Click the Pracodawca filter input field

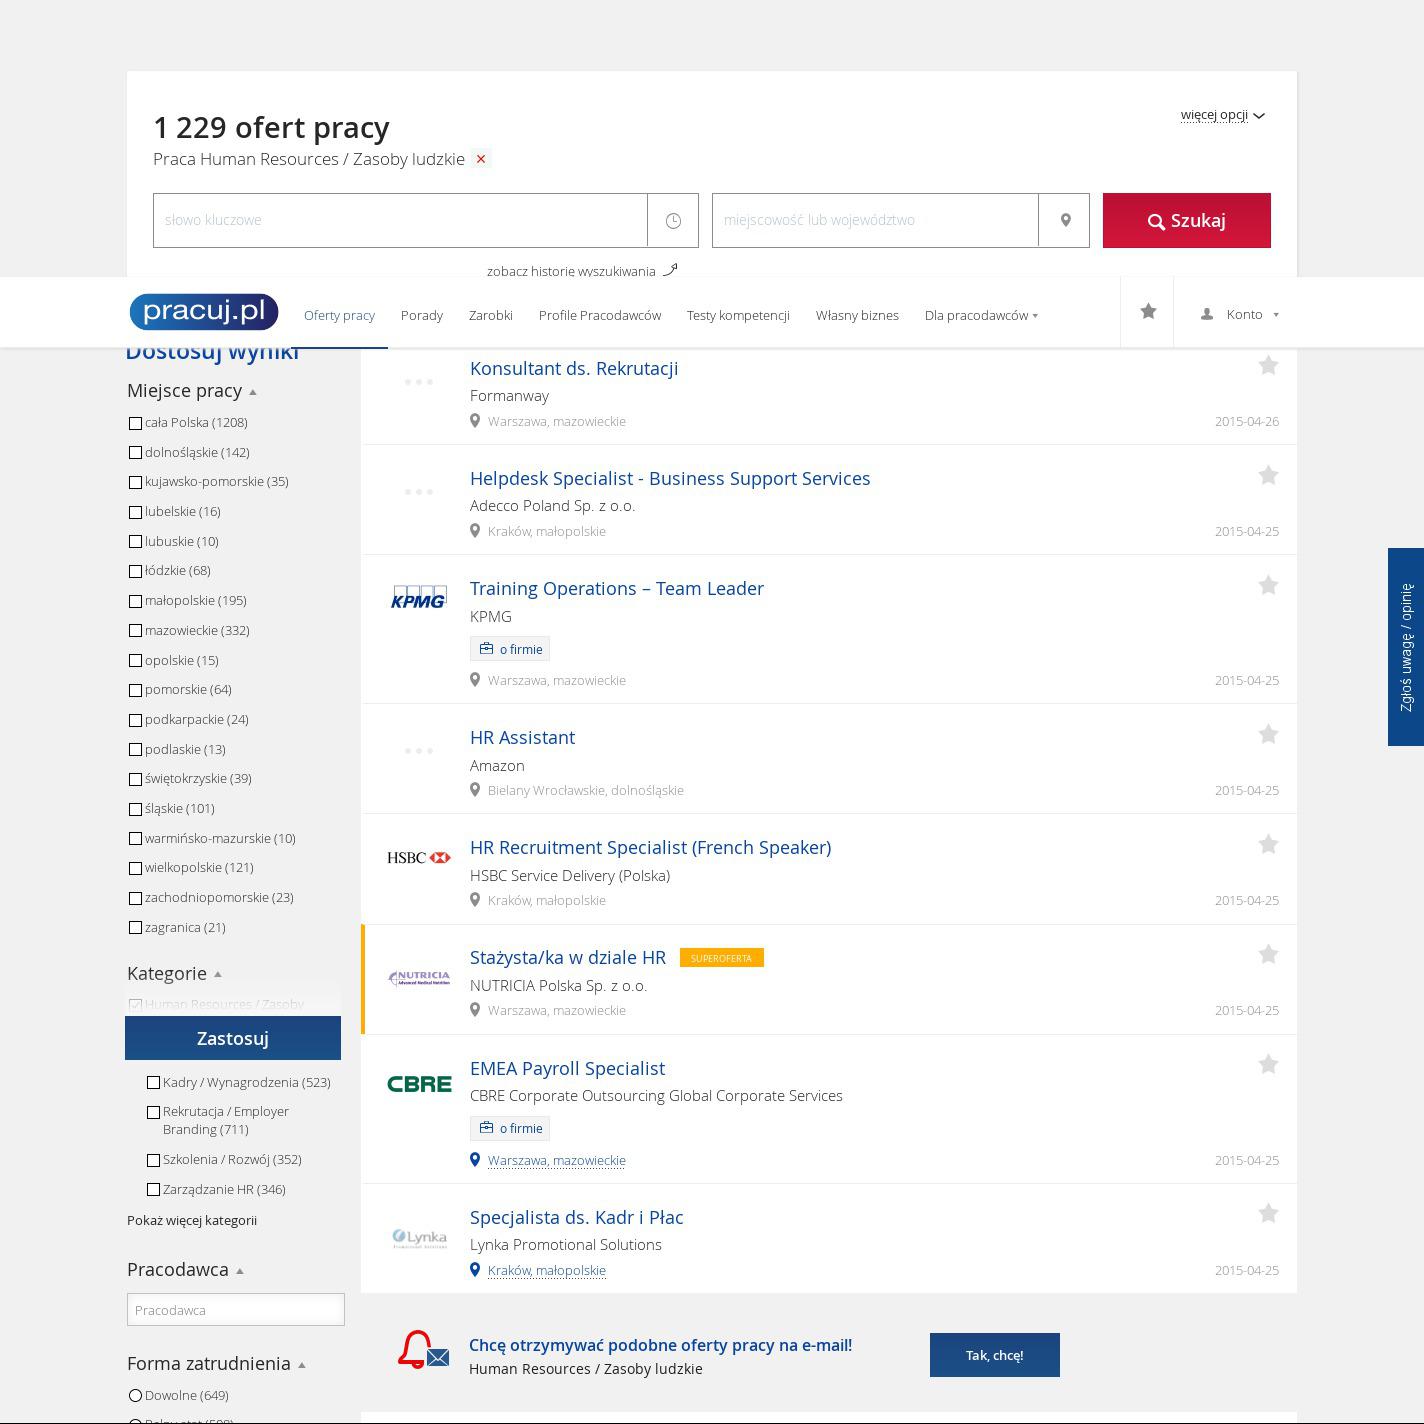point(236,1310)
